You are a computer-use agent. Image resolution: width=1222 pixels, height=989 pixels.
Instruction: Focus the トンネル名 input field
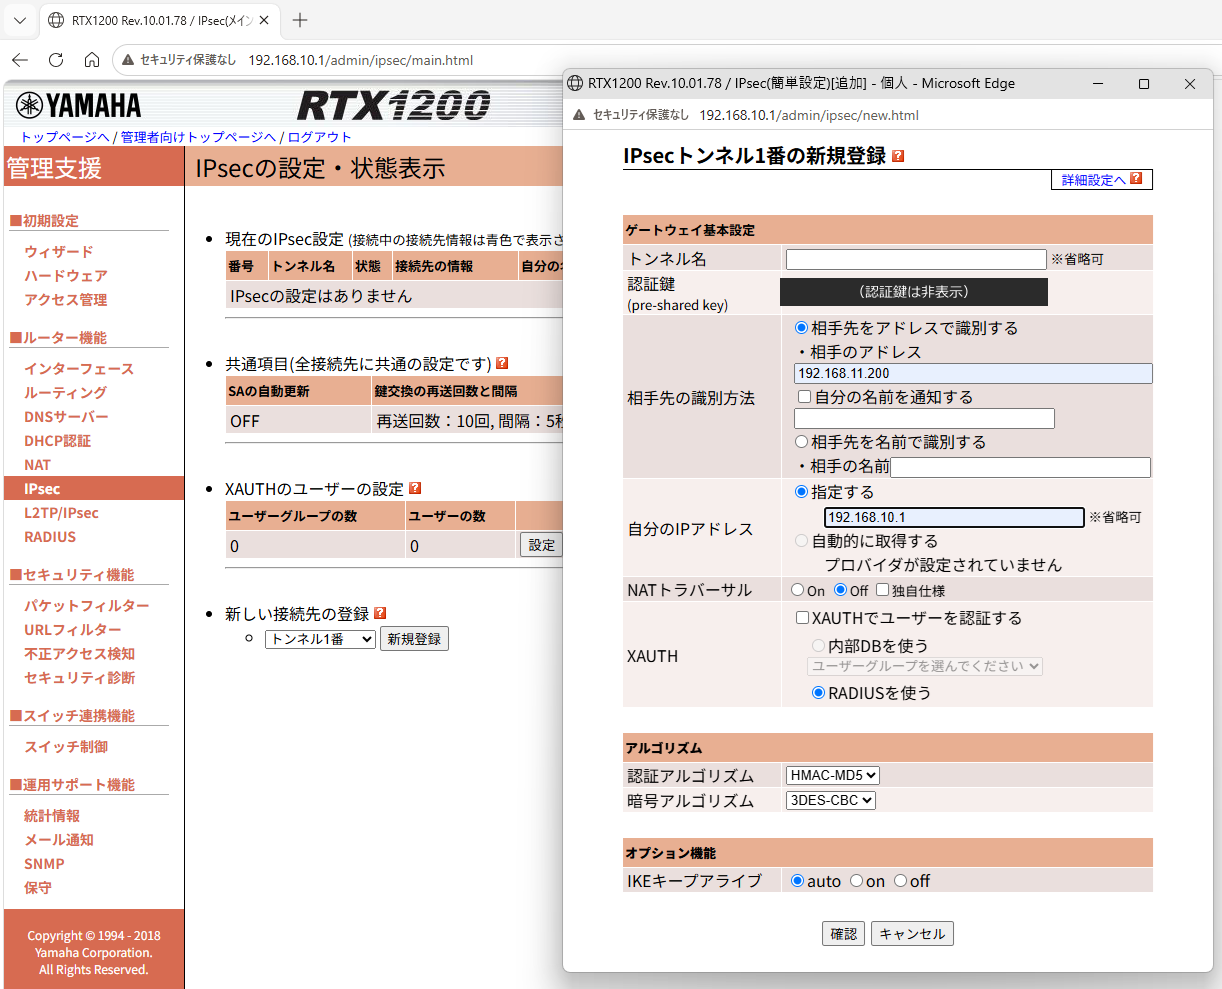916,259
